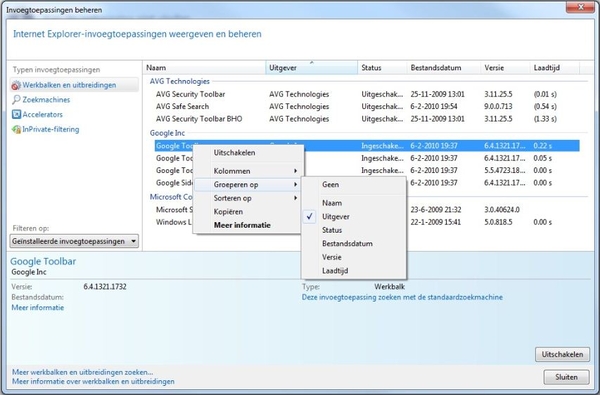Select InPrivate-filtering add-on type
600x395 pixels.
tap(51, 129)
